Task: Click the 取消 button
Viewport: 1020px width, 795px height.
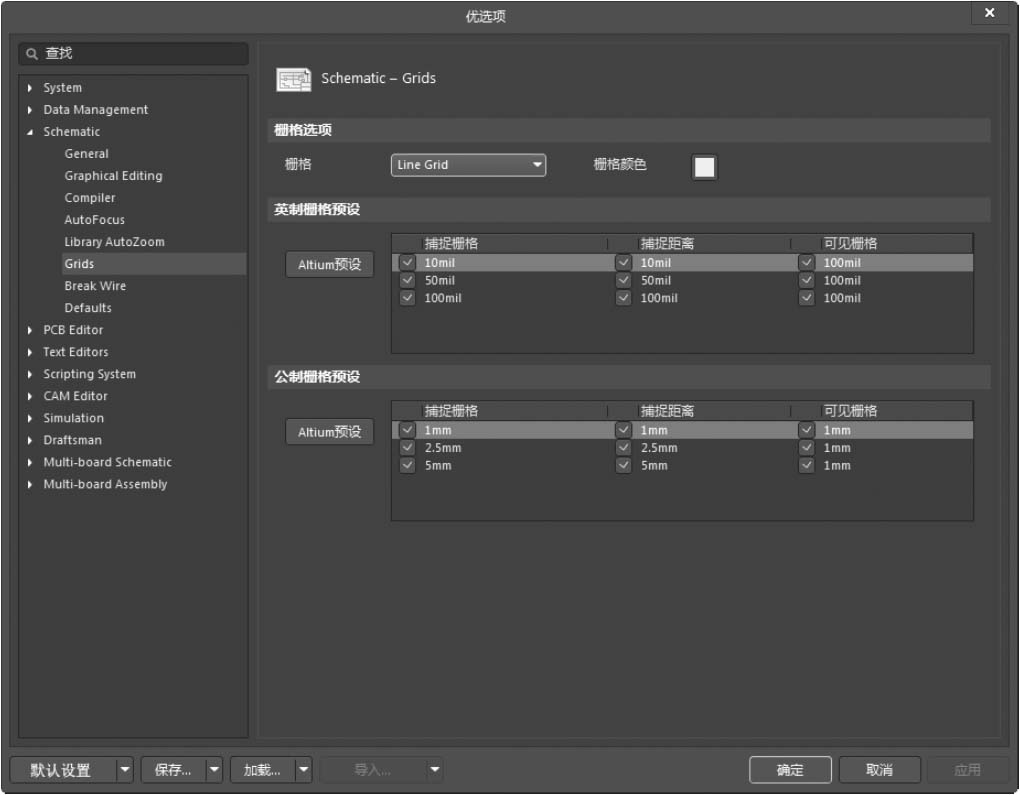Action: click(x=879, y=770)
